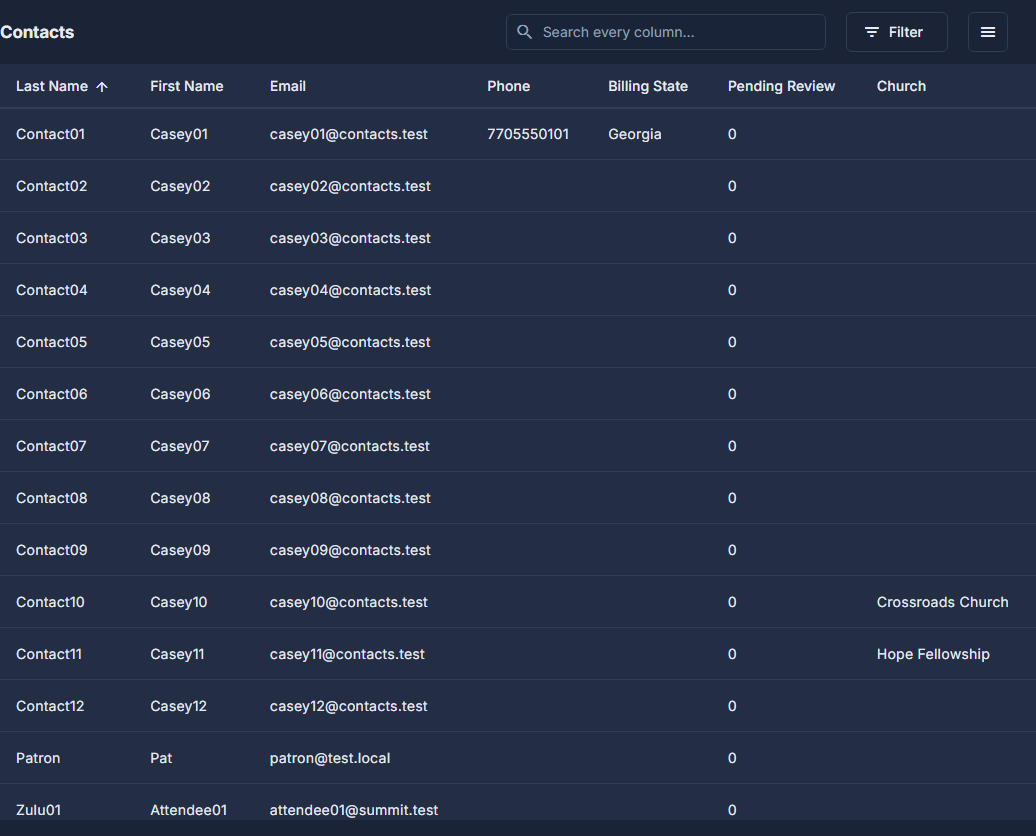Select the Georgia billing state cell
Screen dimensions: 1036x836
pyautogui.click(x=634, y=134)
